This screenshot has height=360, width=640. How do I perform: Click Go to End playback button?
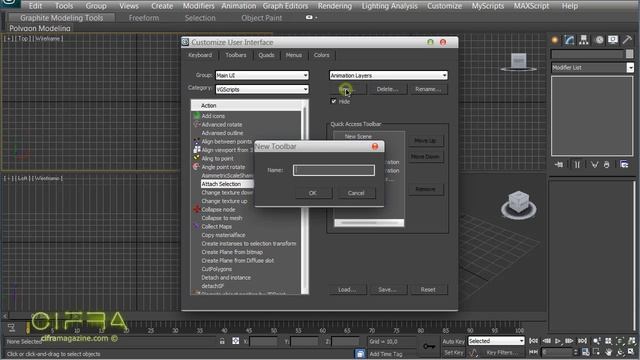(x=582, y=341)
